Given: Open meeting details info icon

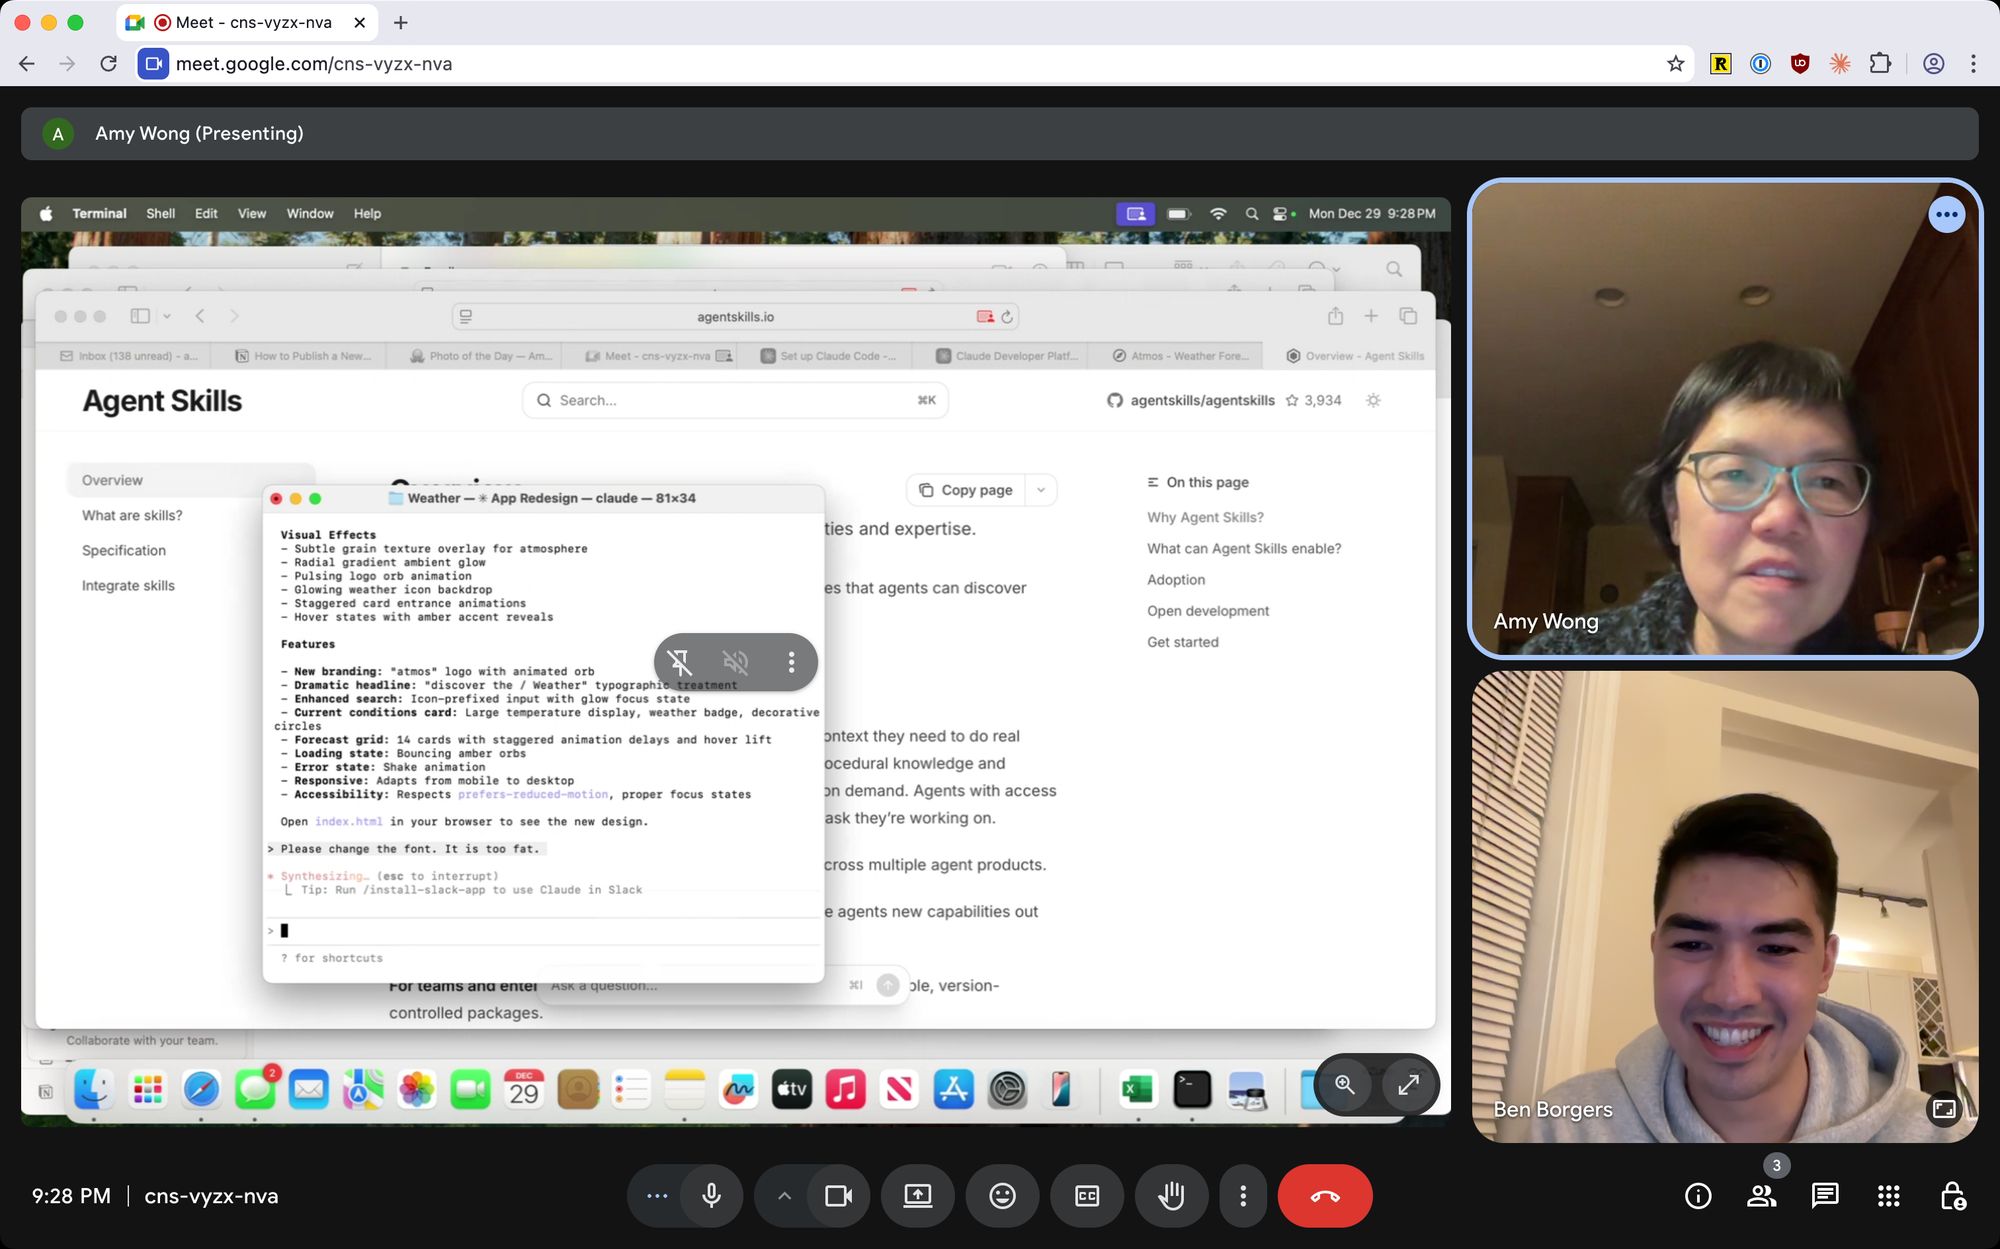Looking at the screenshot, I should [1698, 1196].
